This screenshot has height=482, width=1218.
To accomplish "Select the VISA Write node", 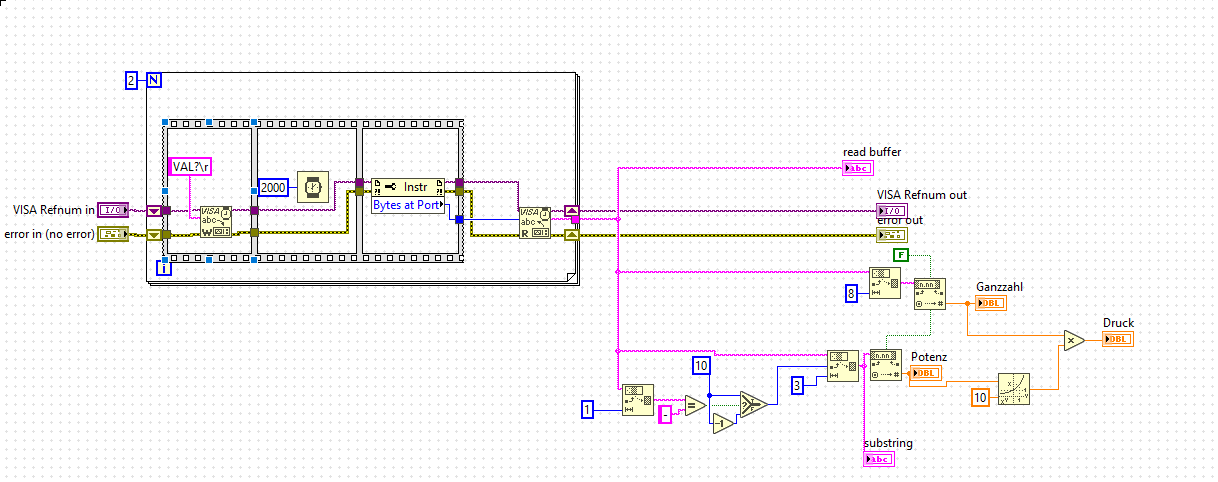I will [215, 222].
